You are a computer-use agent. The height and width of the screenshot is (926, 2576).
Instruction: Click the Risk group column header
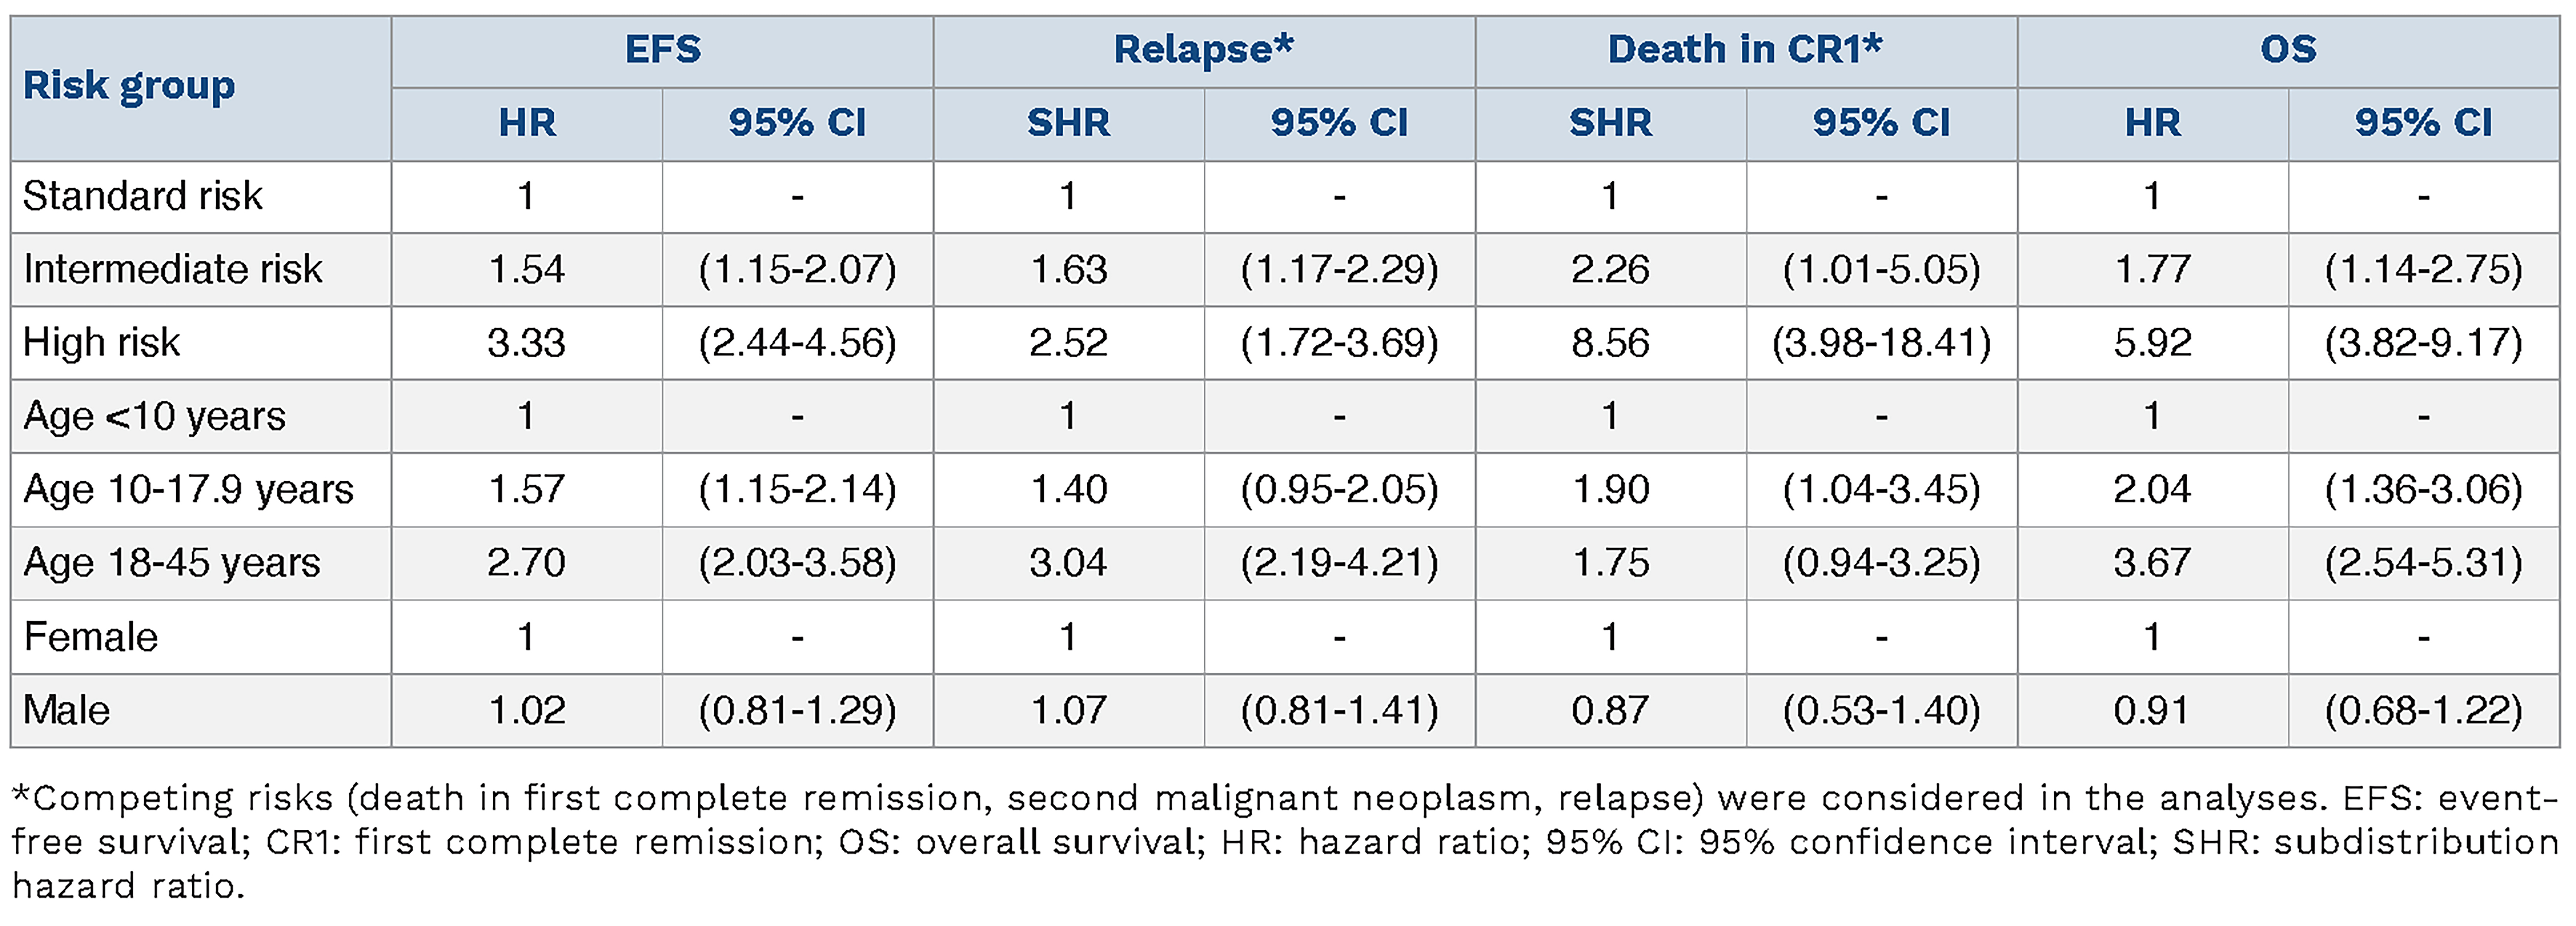(x=129, y=86)
